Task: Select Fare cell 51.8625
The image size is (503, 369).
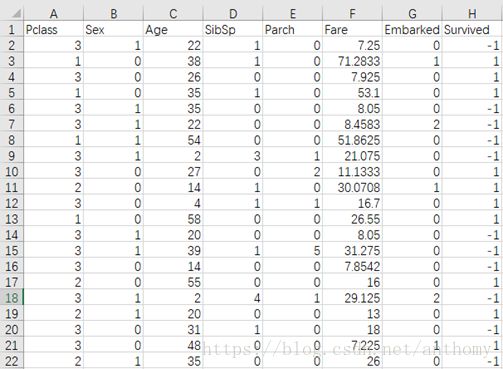Action: [x=352, y=140]
